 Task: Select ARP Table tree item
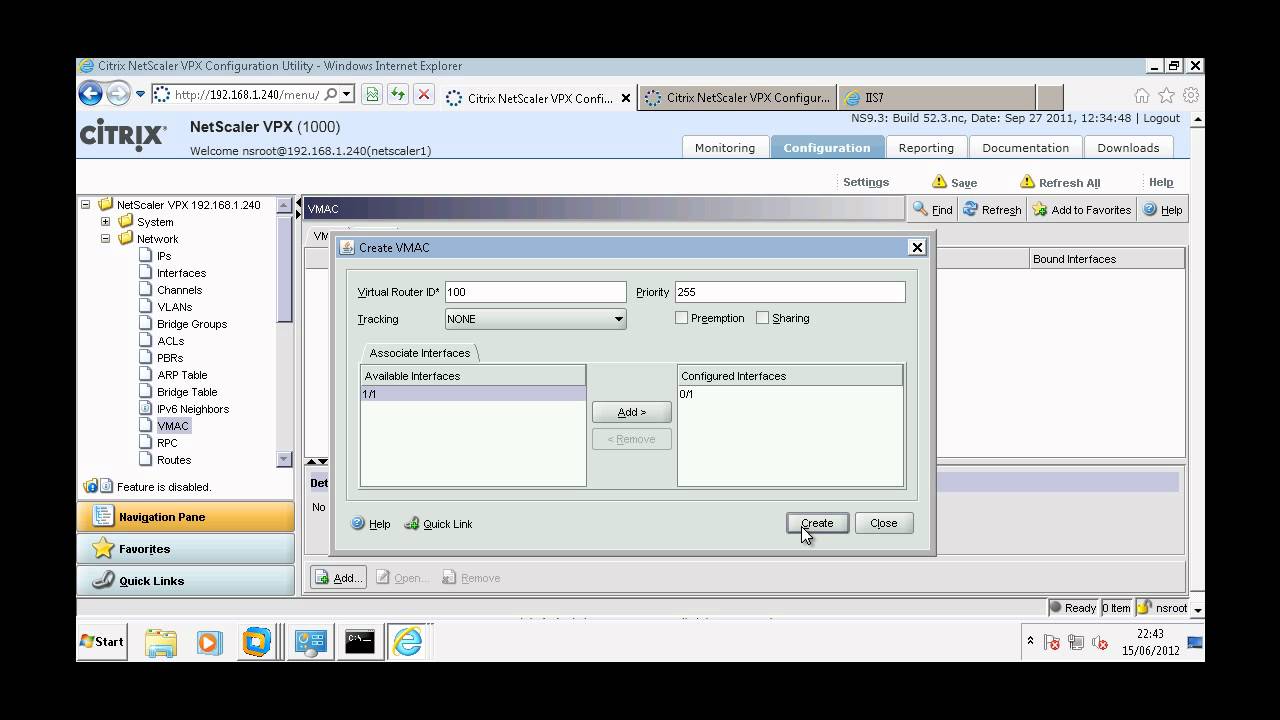[182, 375]
